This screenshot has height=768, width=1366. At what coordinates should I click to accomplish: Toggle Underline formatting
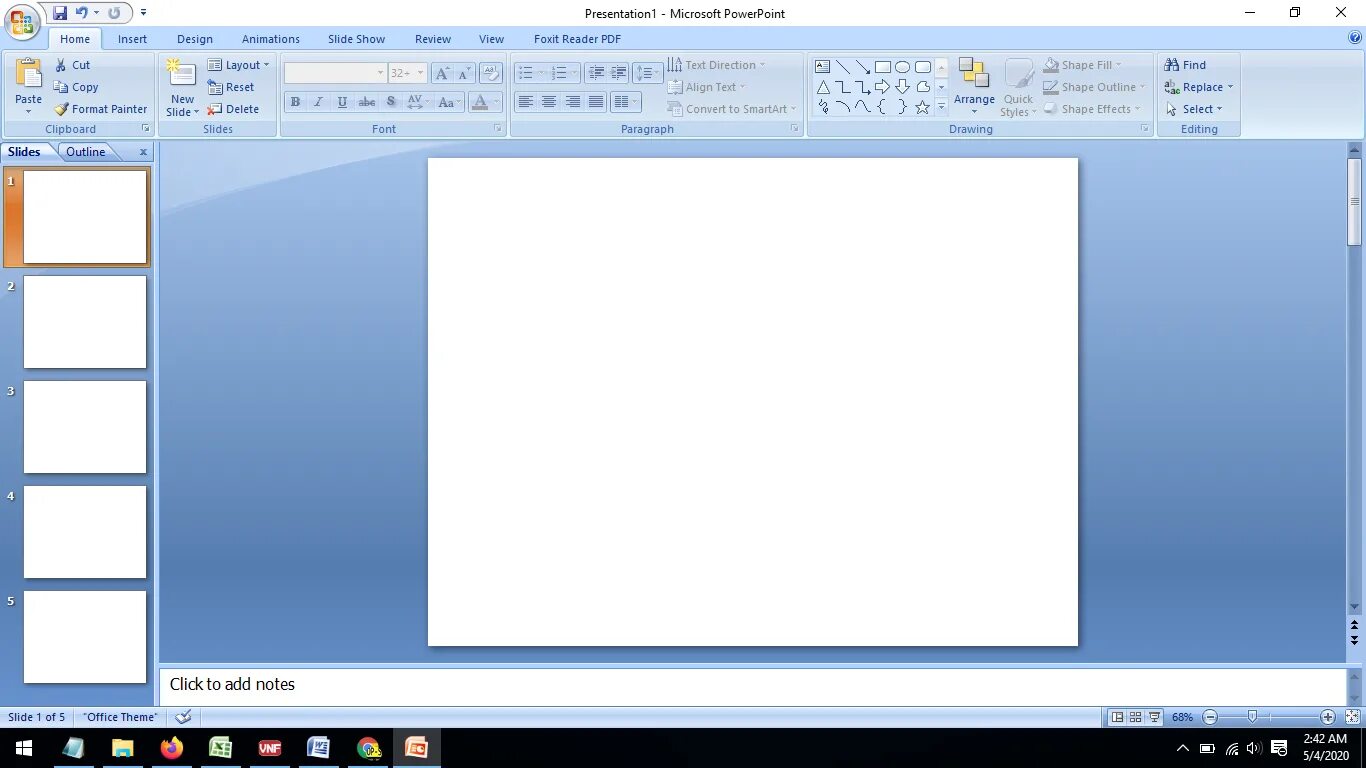tap(343, 102)
